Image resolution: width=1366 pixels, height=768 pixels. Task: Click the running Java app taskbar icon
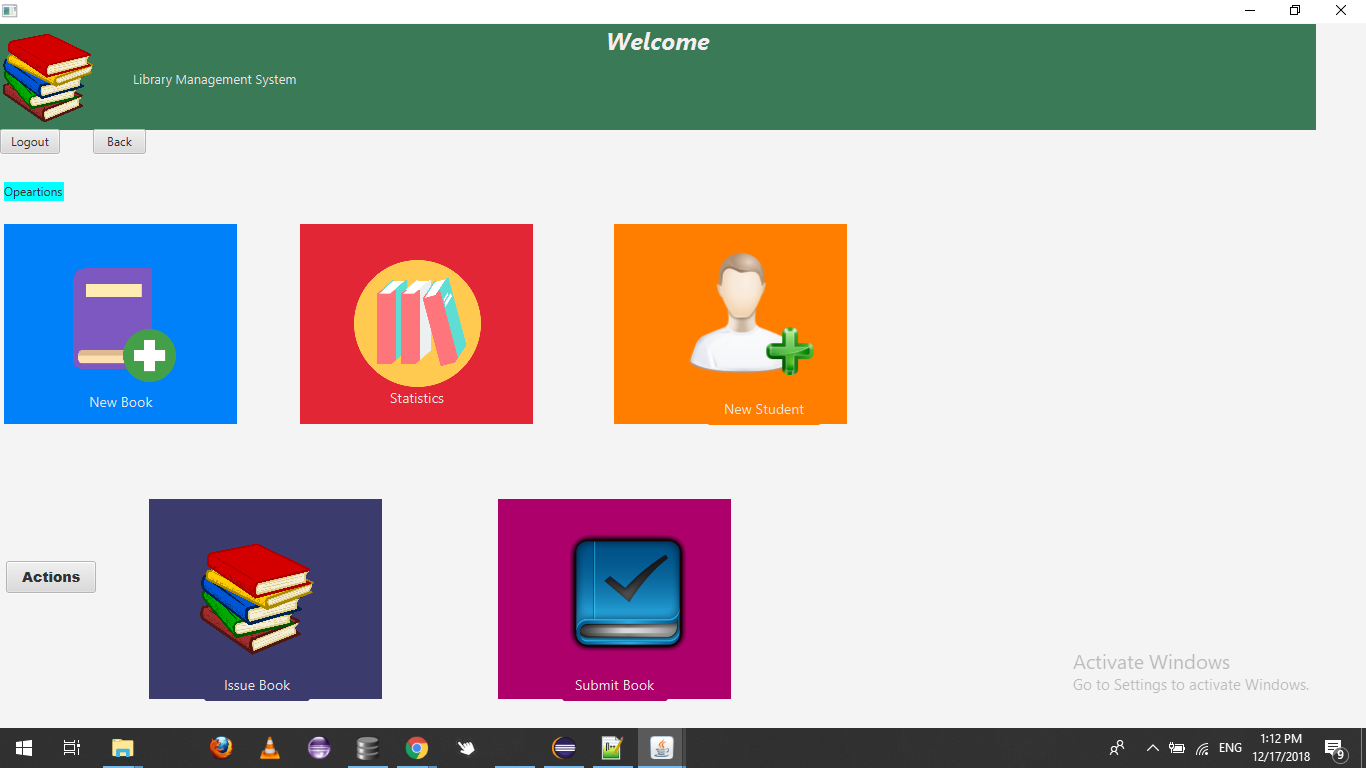(661, 748)
